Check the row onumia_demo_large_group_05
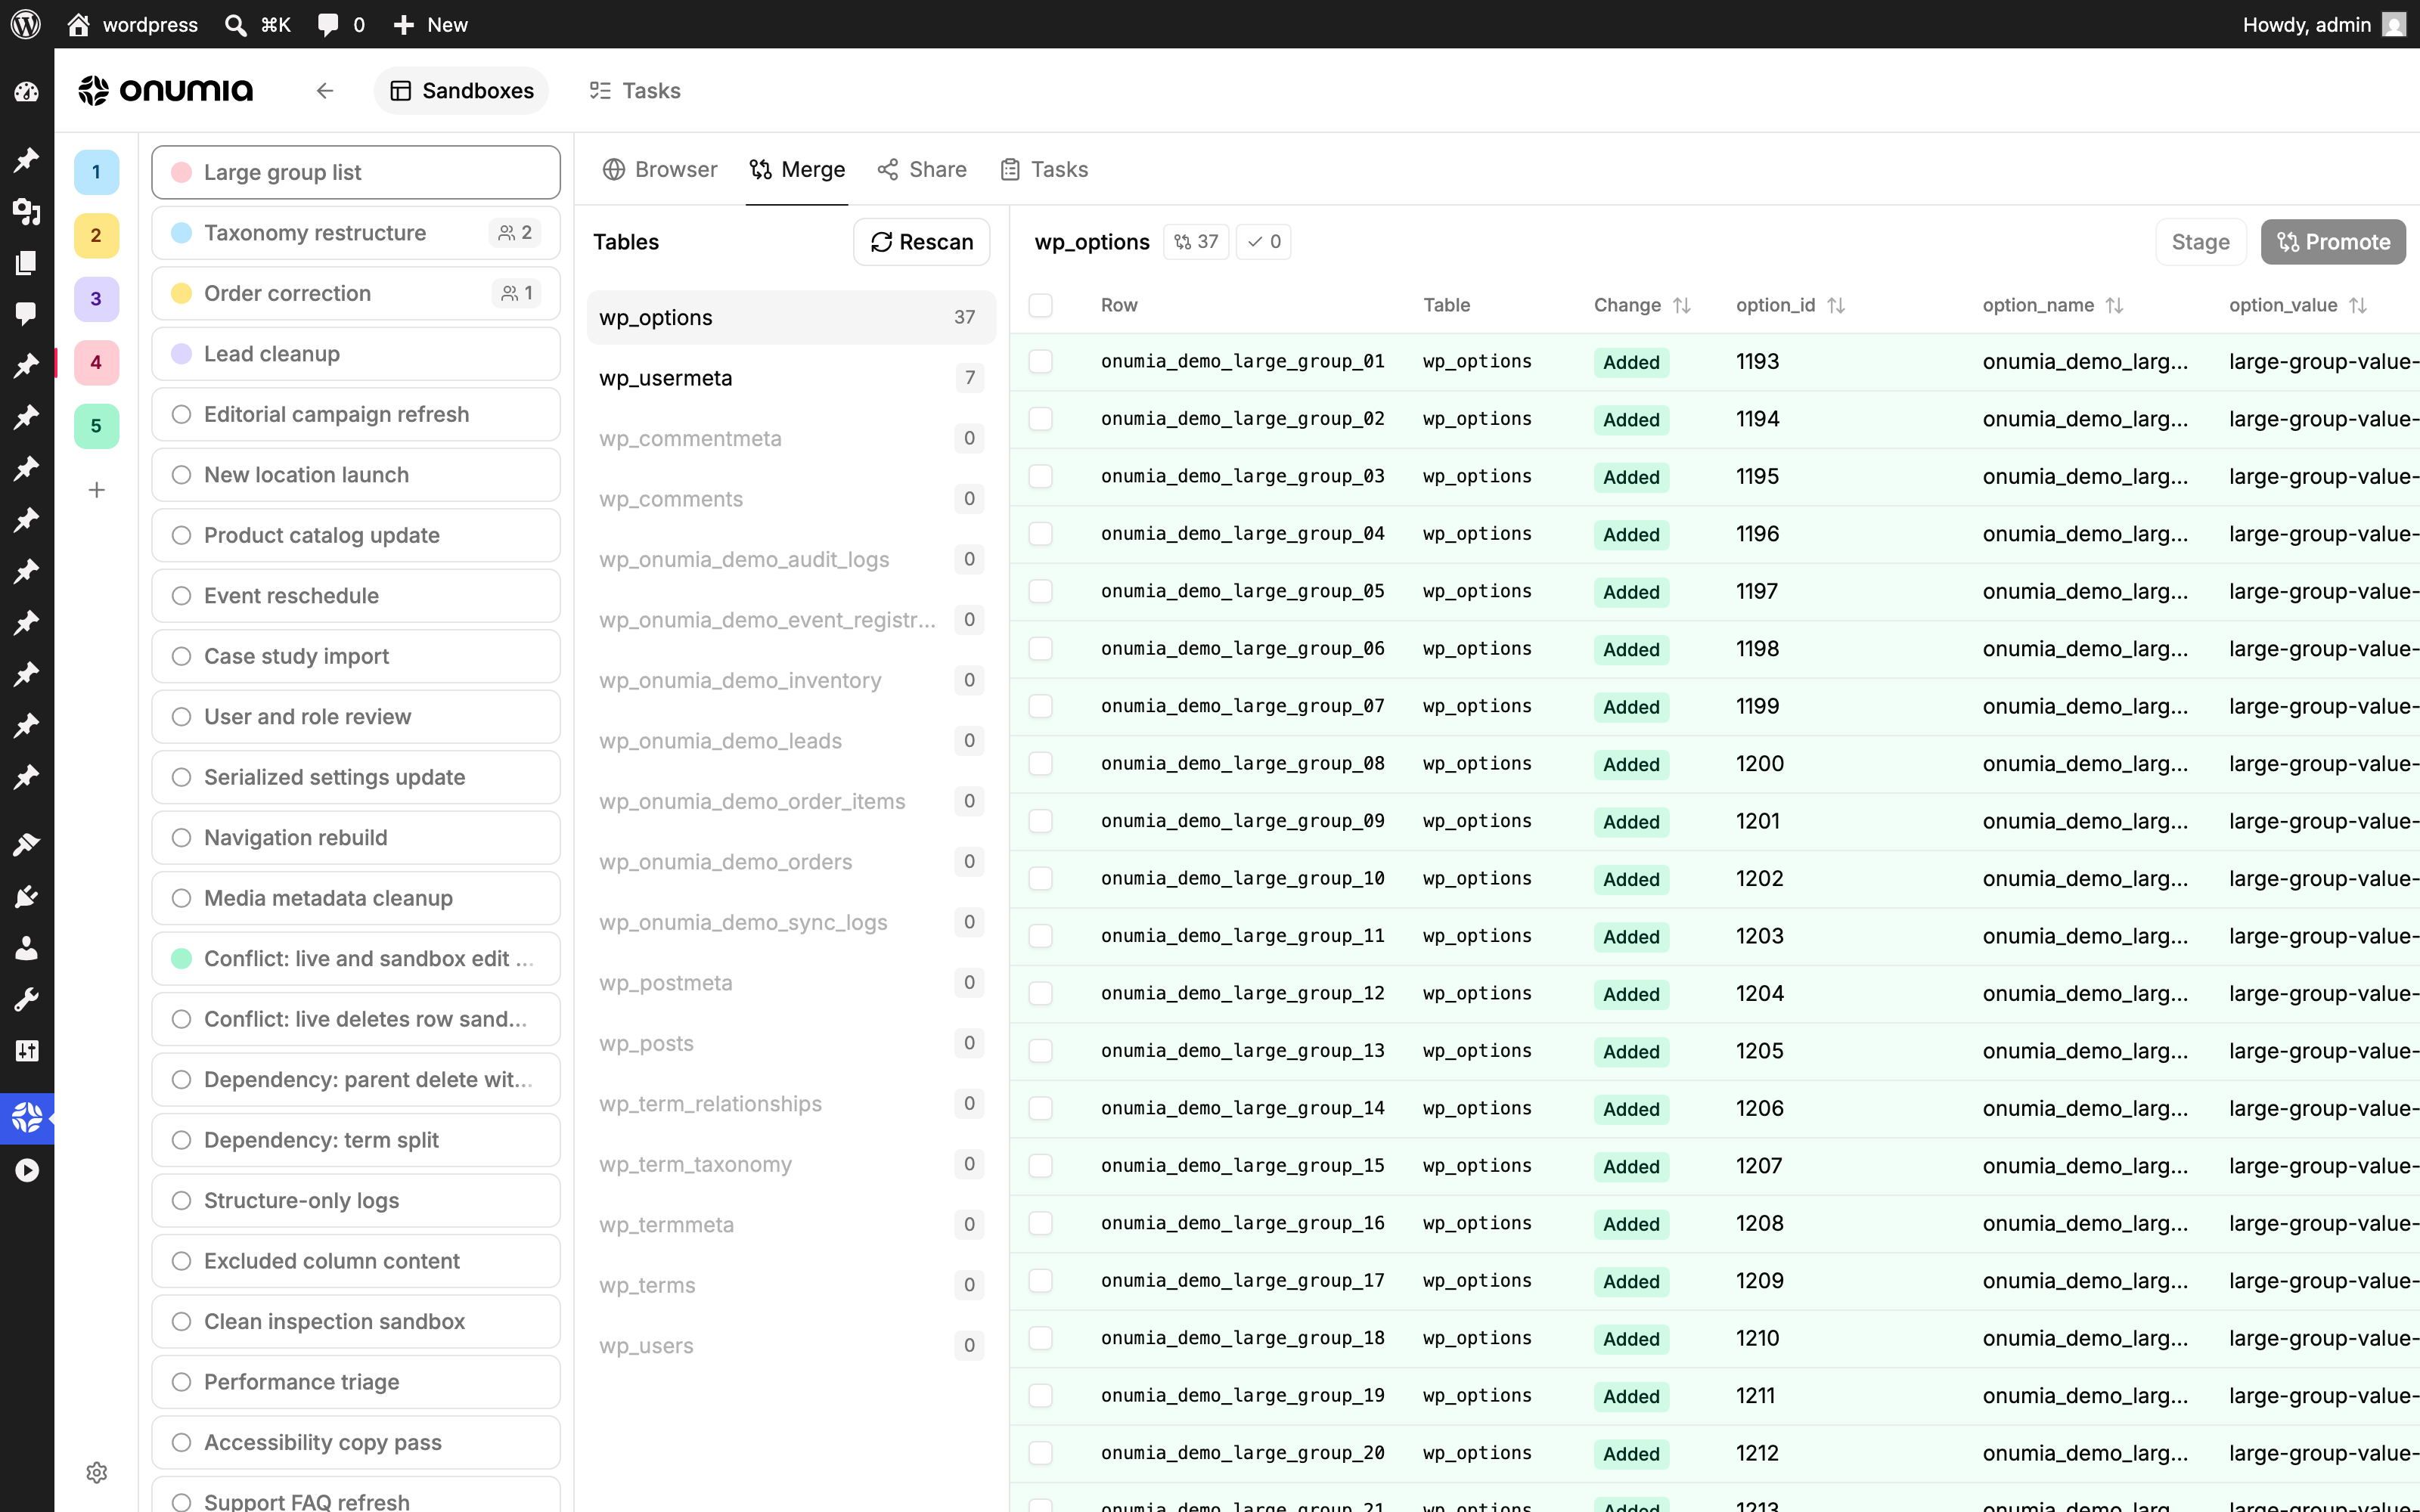 1040,591
